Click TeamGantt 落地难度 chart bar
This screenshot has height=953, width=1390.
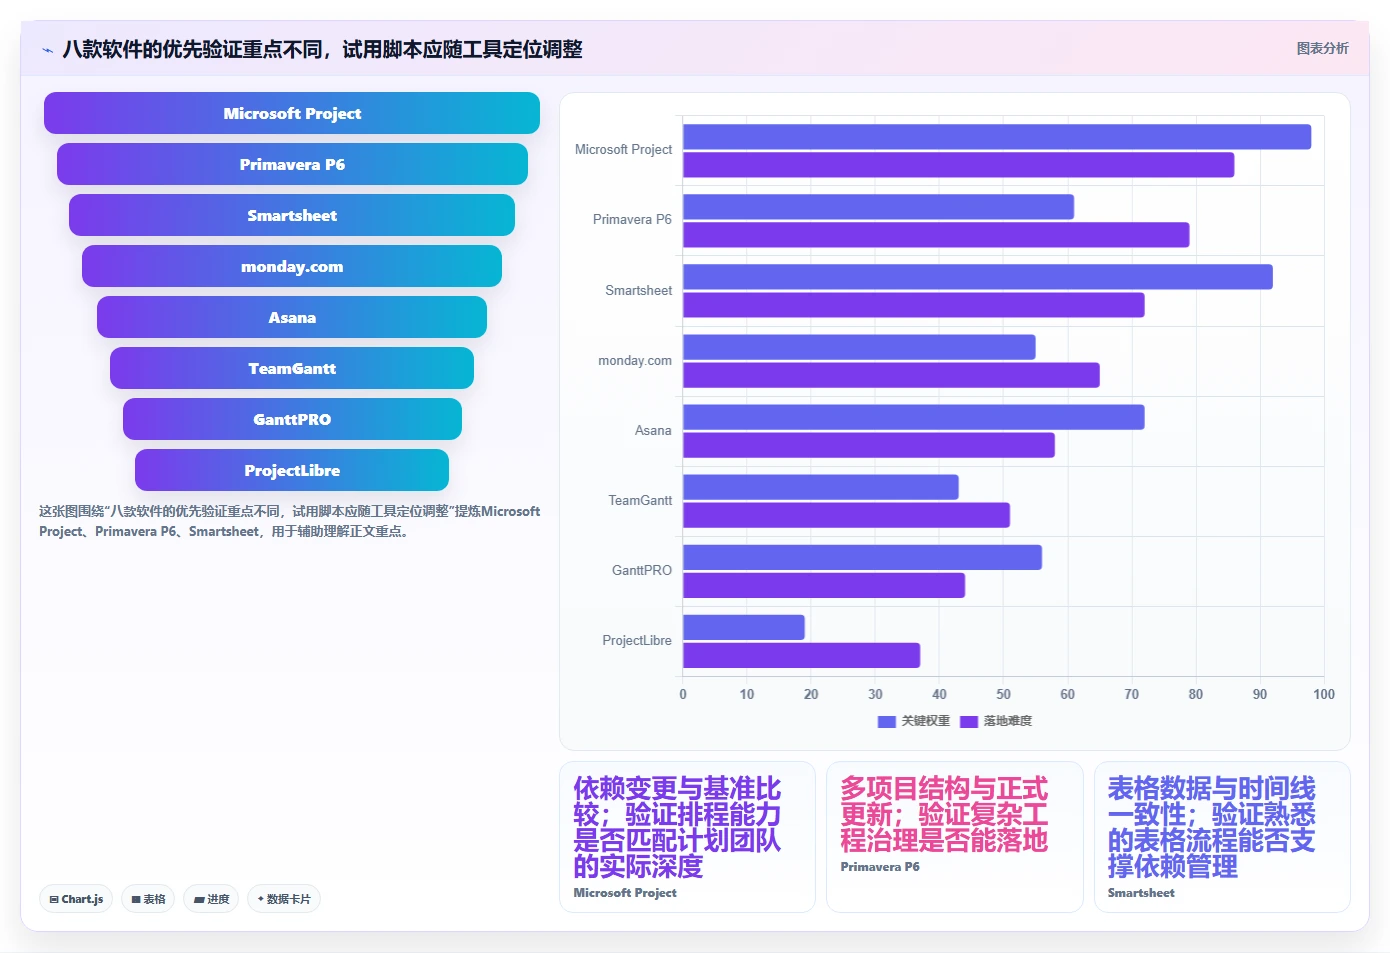coord(846,515)
